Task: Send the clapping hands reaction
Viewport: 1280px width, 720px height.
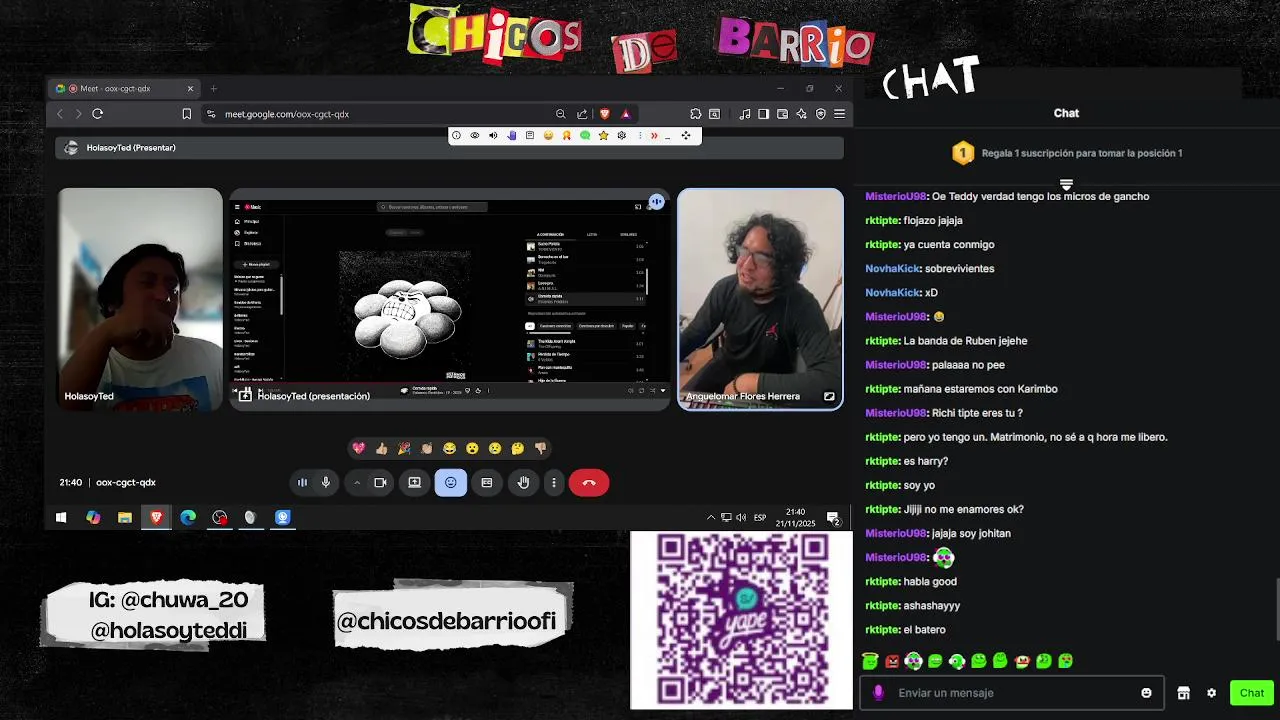Action: (427, 448)
